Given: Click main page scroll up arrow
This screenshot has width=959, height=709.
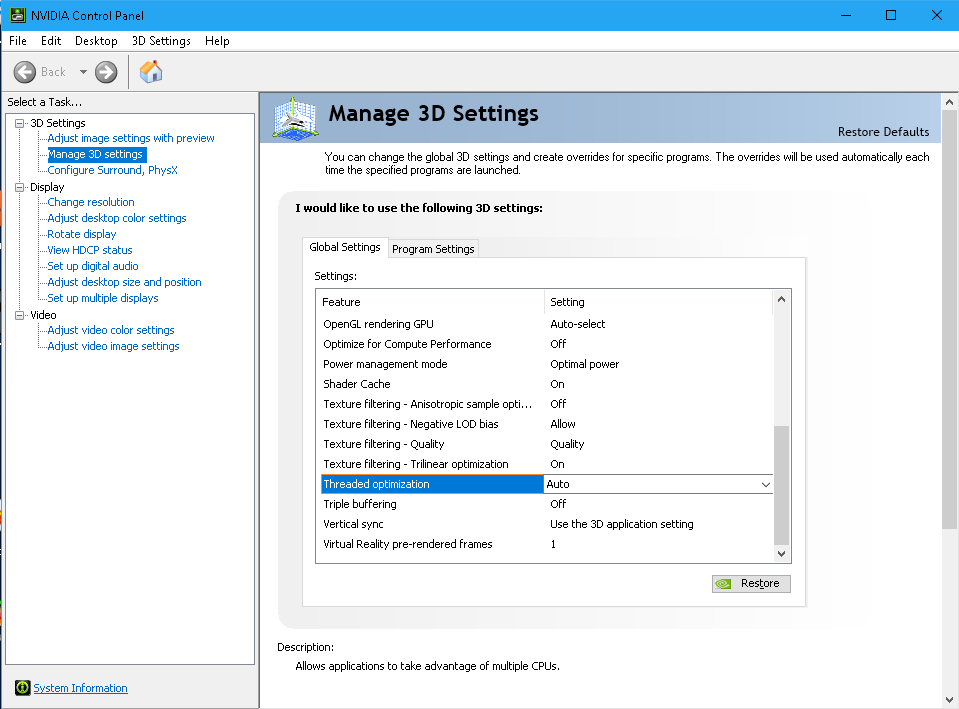Looking at the screenshot, I should [949, 102].
